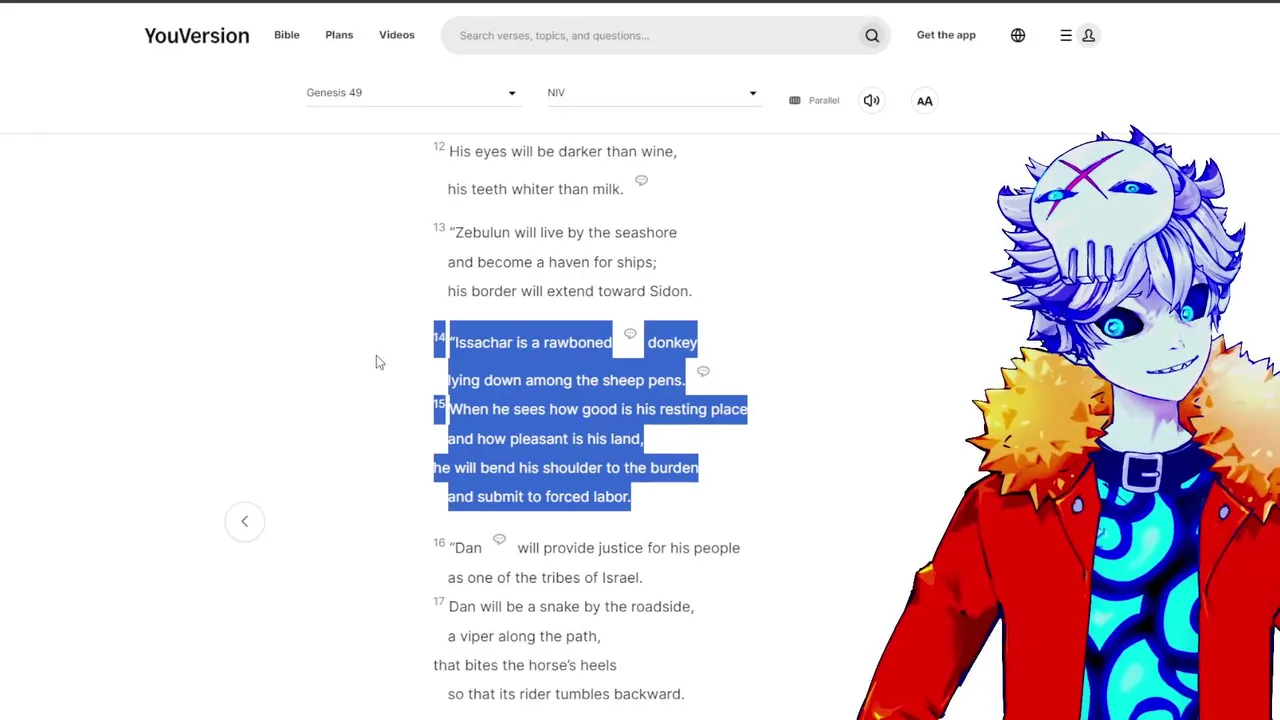
Task: Open the AA font settings
Action: (925, 100)
